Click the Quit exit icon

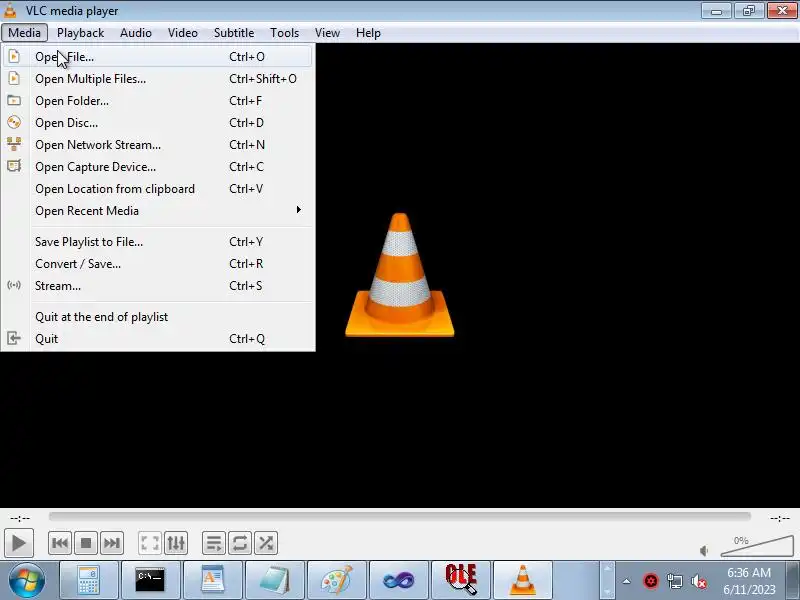[14, 338]
